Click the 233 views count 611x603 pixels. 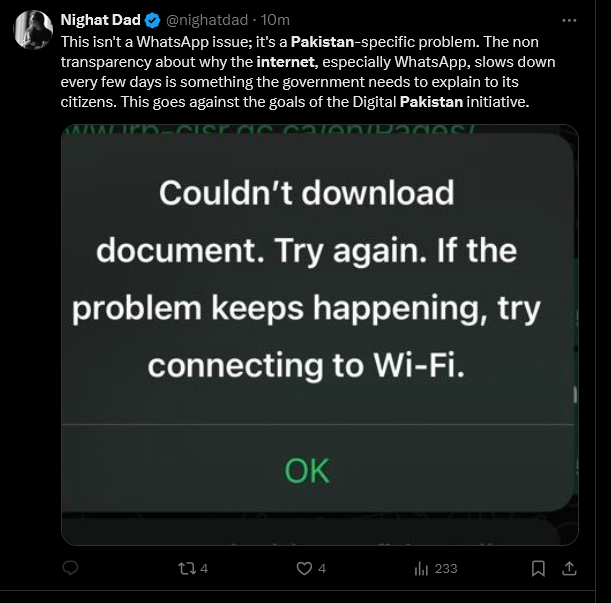point(446,568)
